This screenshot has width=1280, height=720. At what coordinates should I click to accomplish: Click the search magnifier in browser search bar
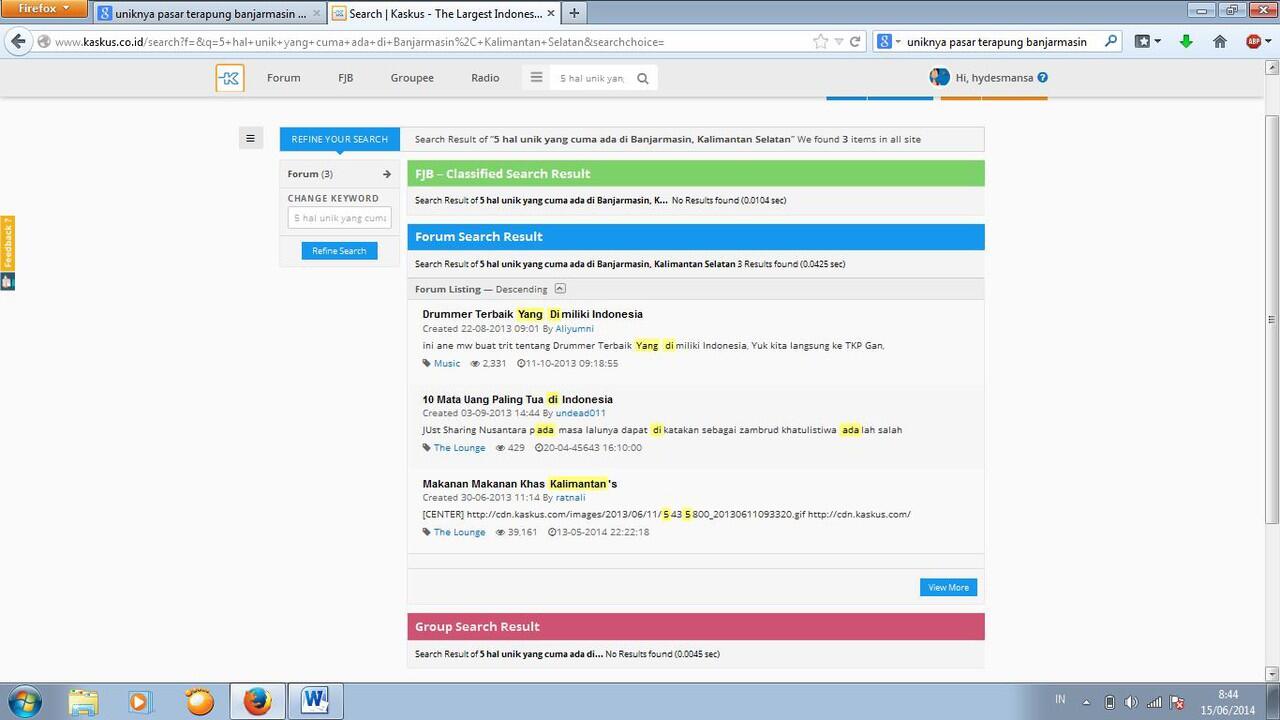(1111, 42)
